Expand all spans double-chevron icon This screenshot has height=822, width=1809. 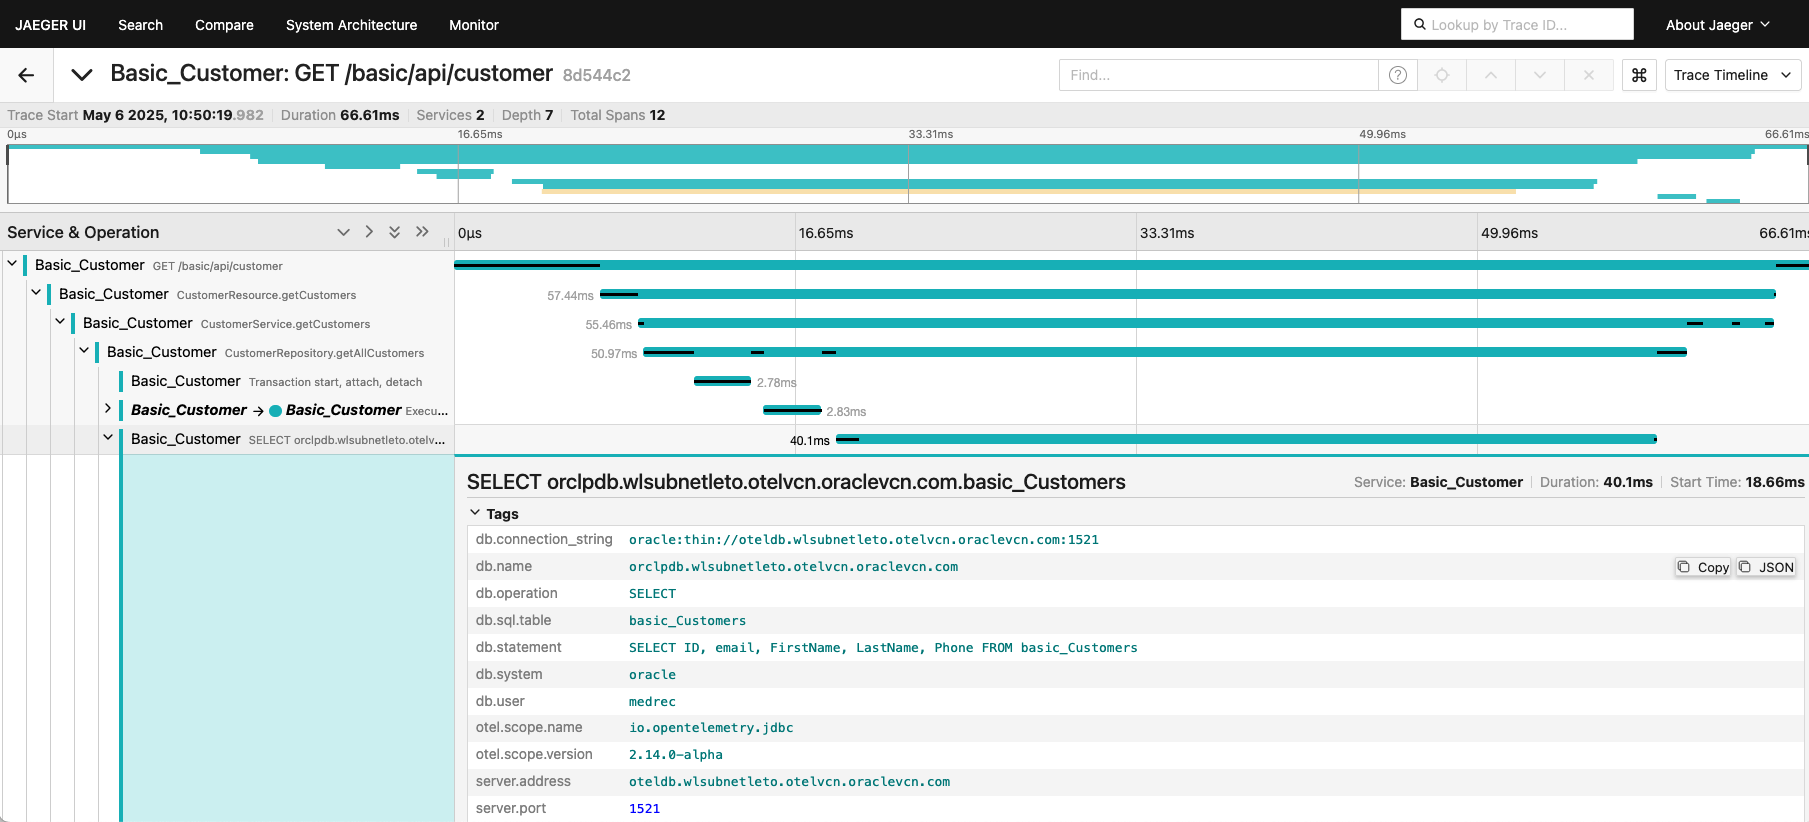click(x=395, y=232)
